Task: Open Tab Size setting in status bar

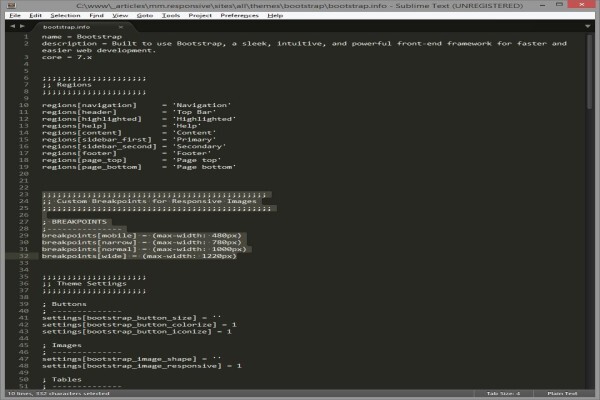Action: click(503, 393)
